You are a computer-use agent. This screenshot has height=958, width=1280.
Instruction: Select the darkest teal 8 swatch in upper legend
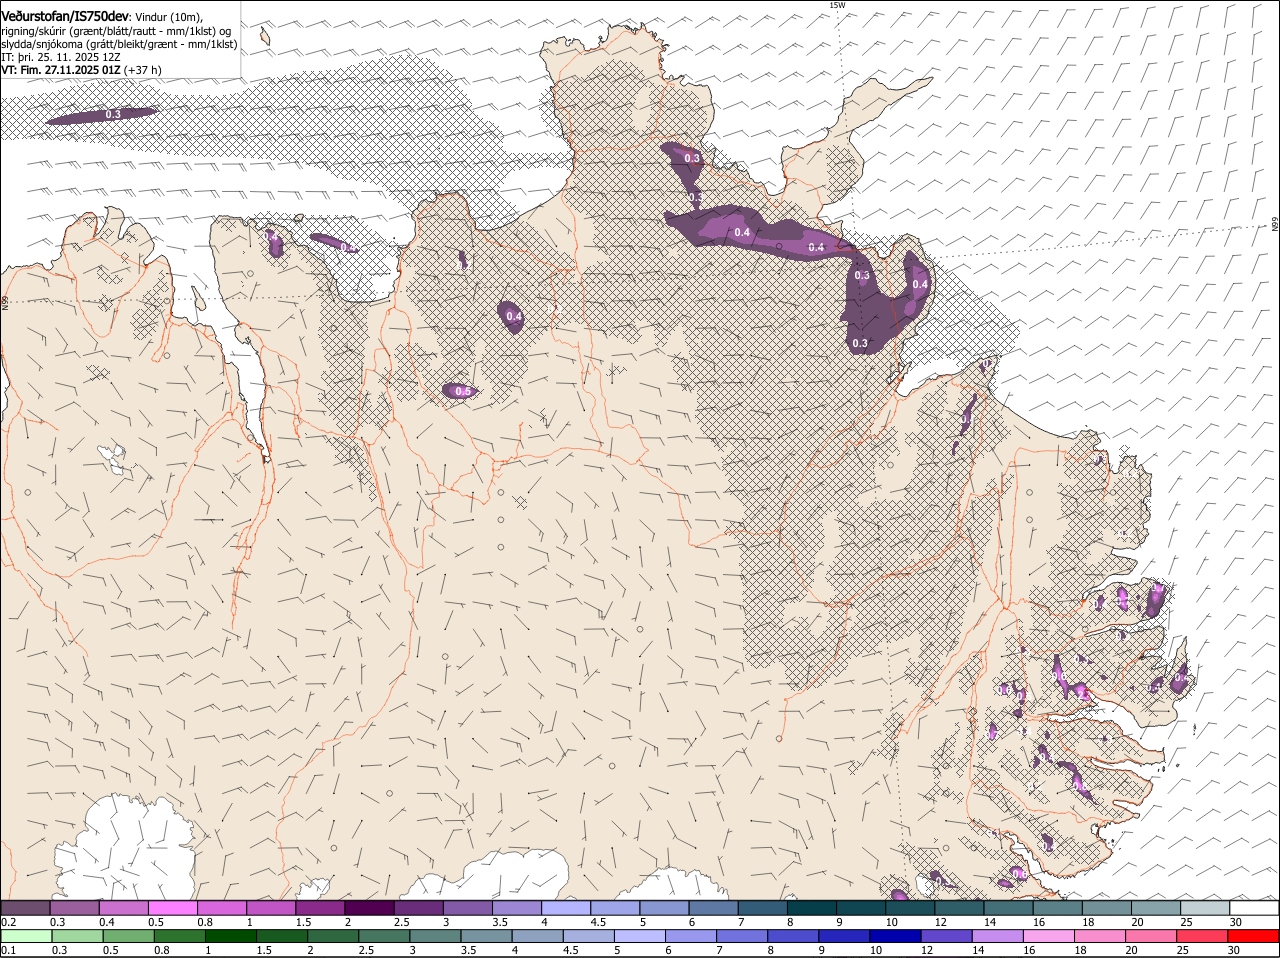812,907
